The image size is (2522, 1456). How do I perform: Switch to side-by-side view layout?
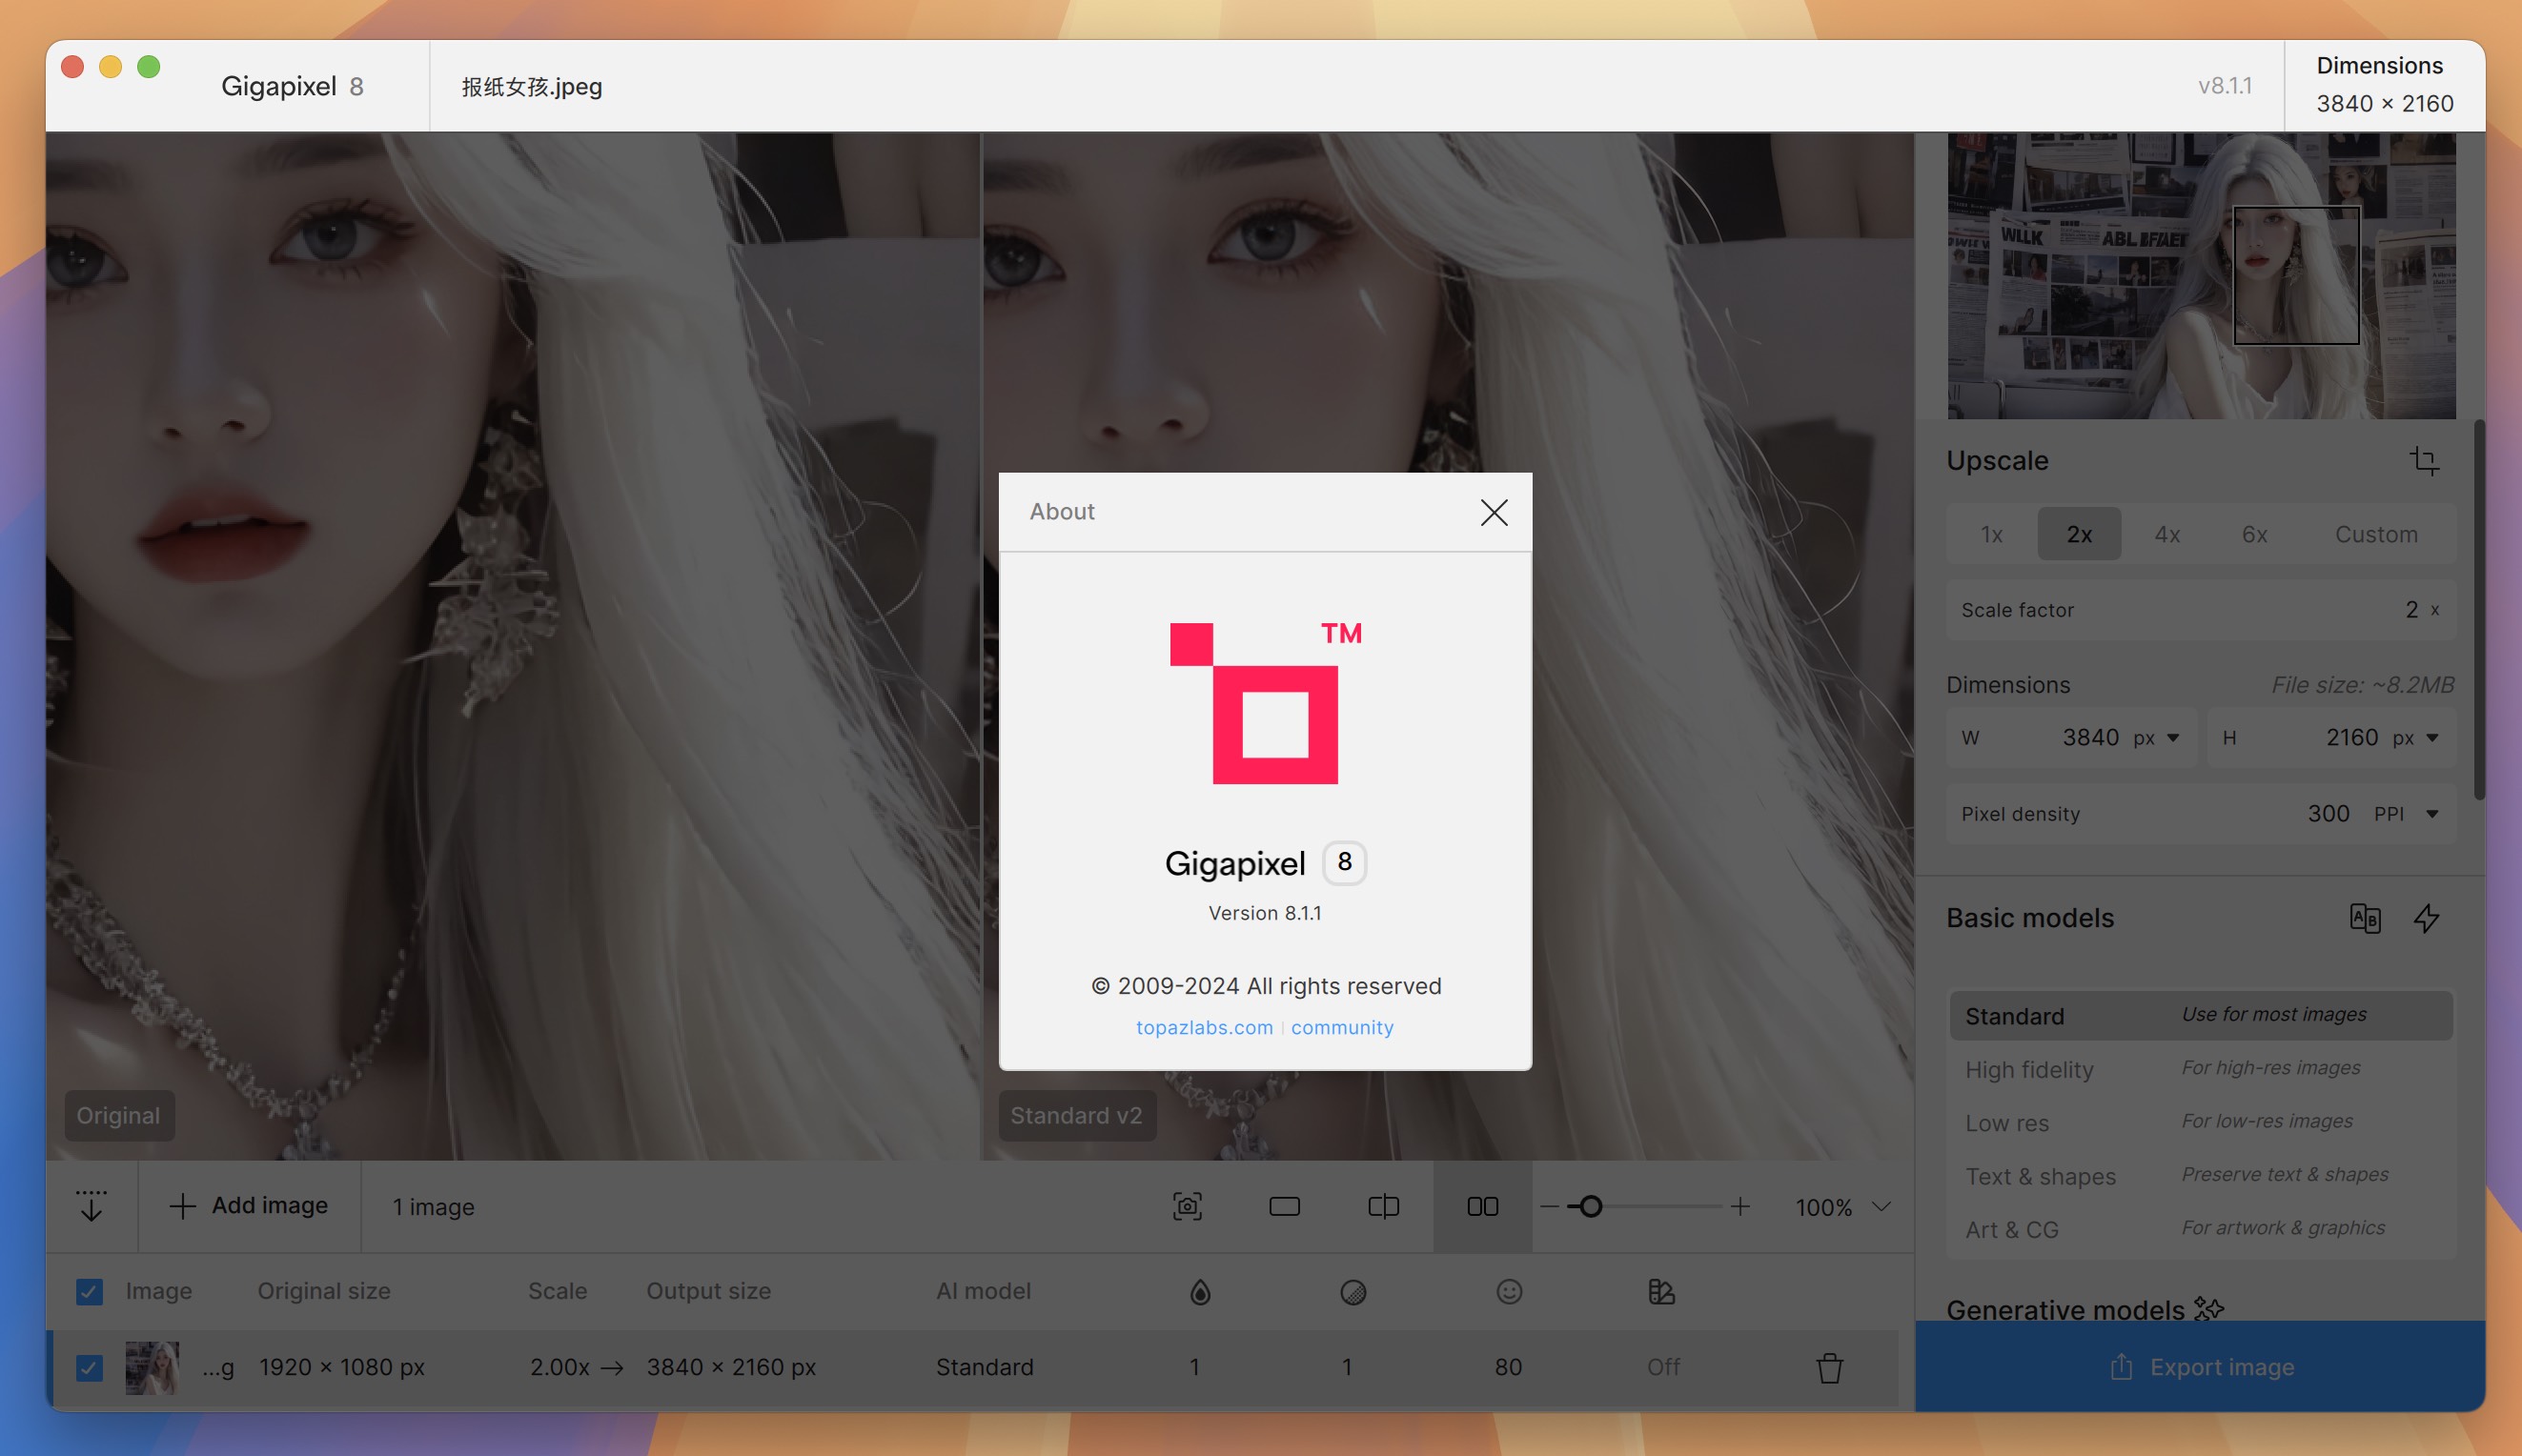(x=1482, y=1206)
